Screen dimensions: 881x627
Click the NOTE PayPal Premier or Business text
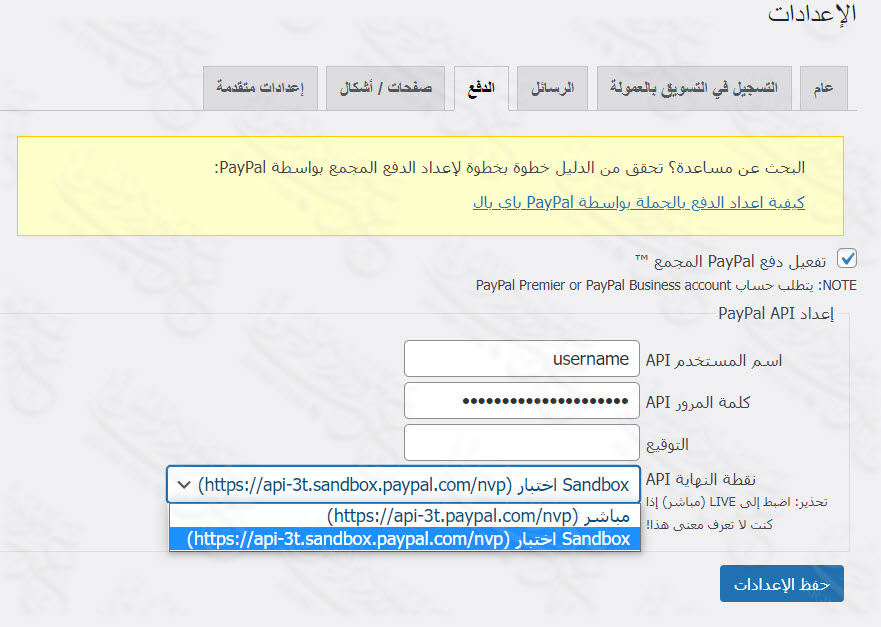coord(666,285)
